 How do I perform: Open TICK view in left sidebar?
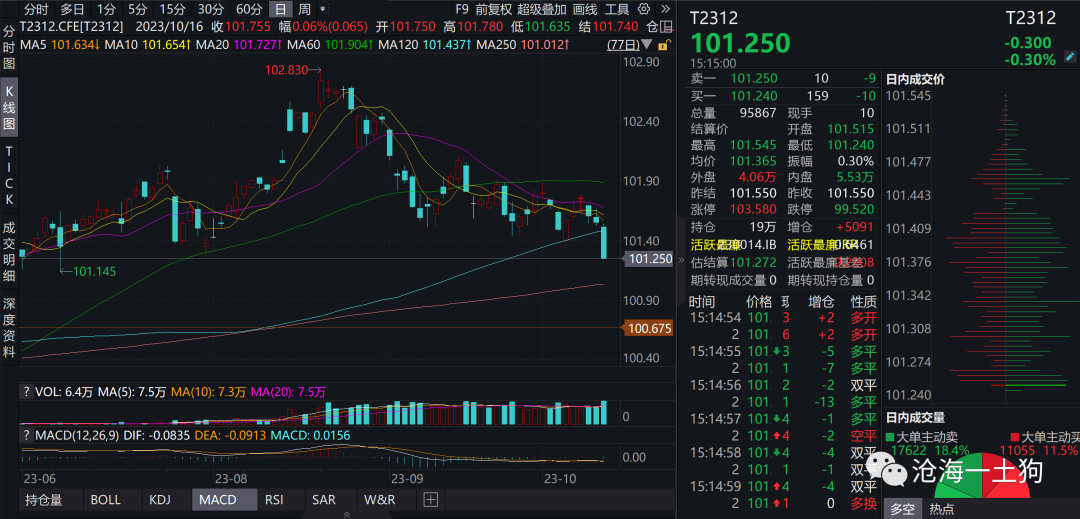coord(10,176)
